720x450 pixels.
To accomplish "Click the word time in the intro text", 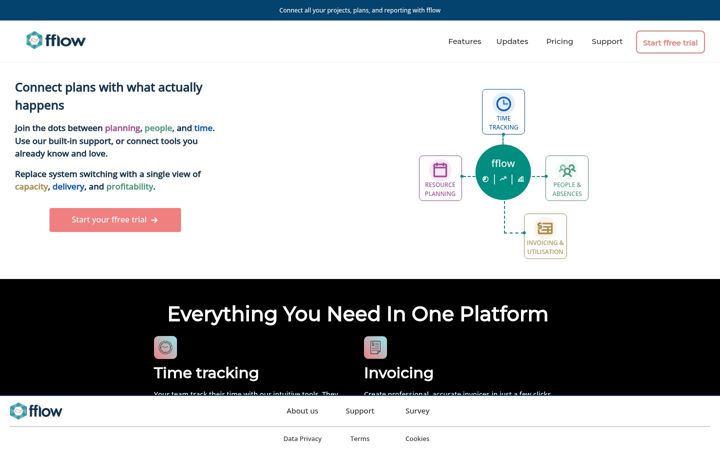I will coord(203,128).
